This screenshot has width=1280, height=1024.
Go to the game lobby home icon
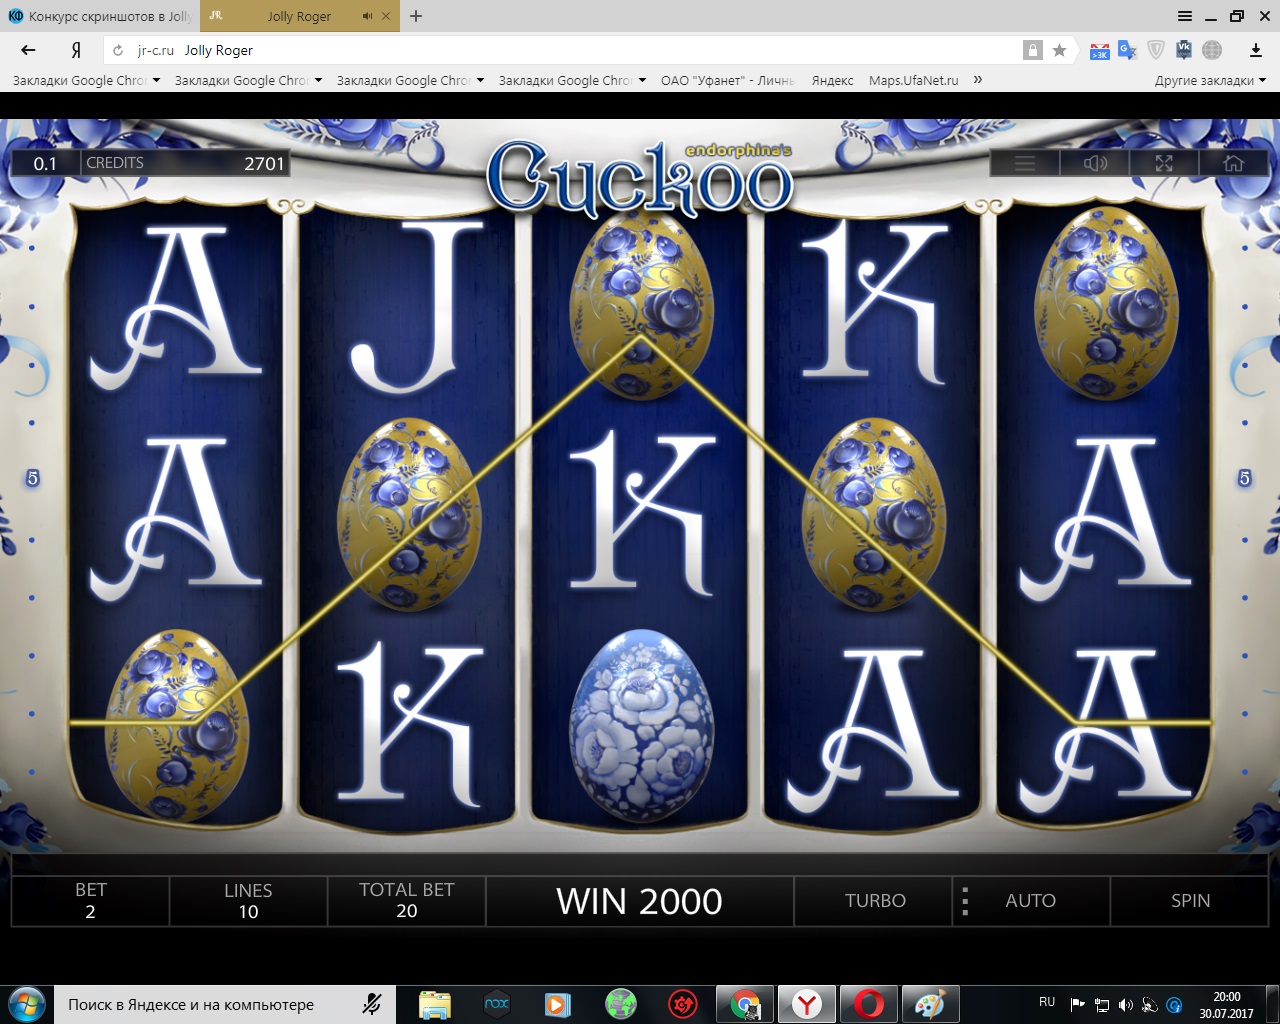pos(1234,163)
